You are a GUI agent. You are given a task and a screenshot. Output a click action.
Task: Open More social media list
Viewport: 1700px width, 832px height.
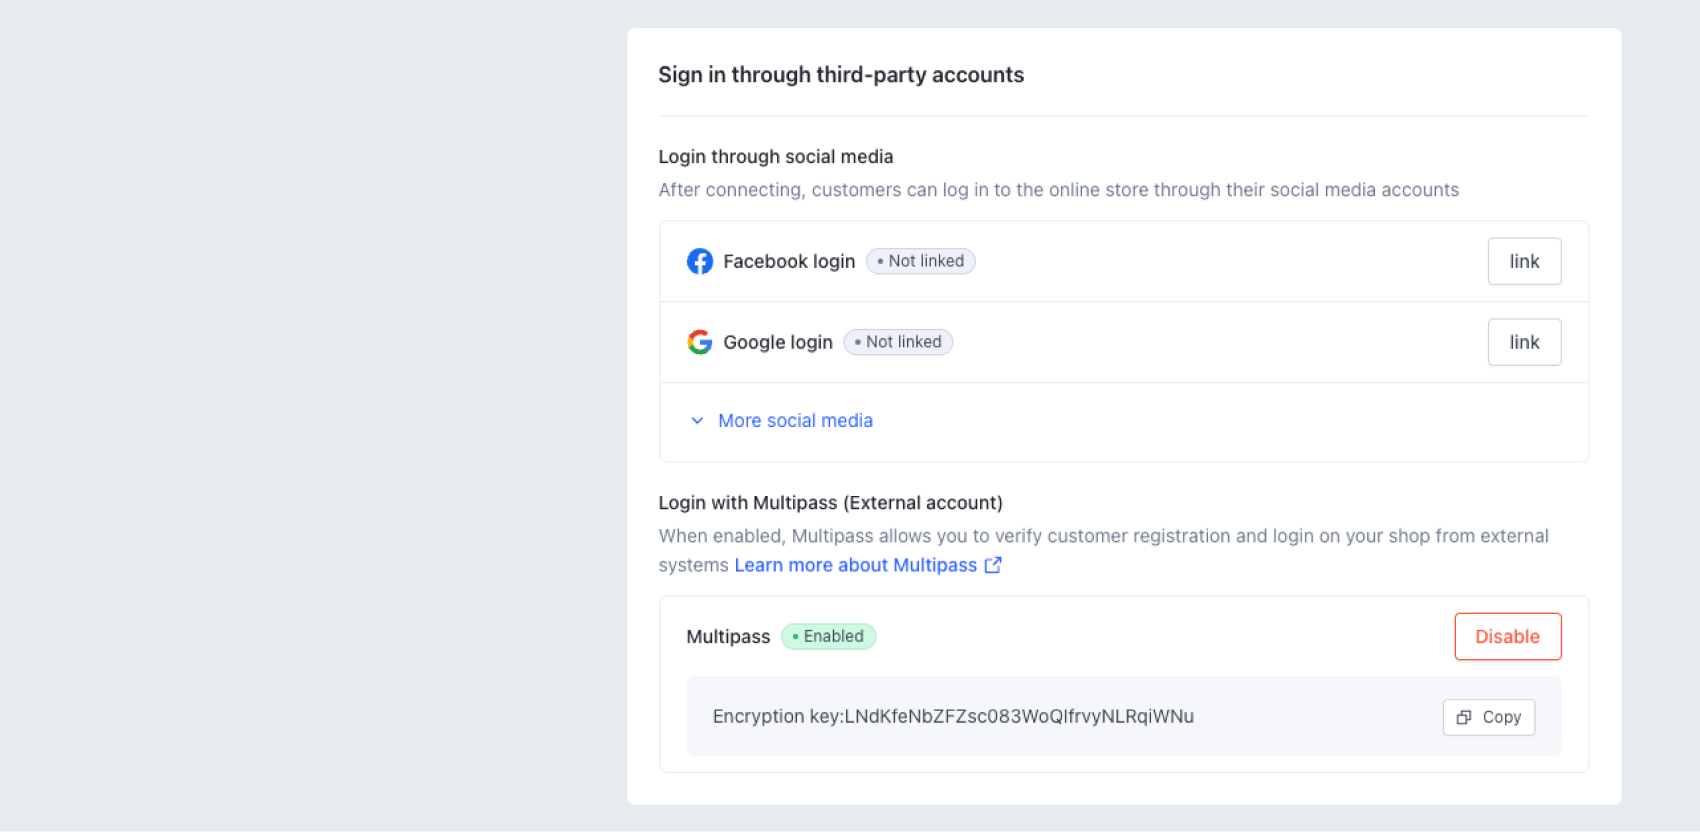click(795, 421)
